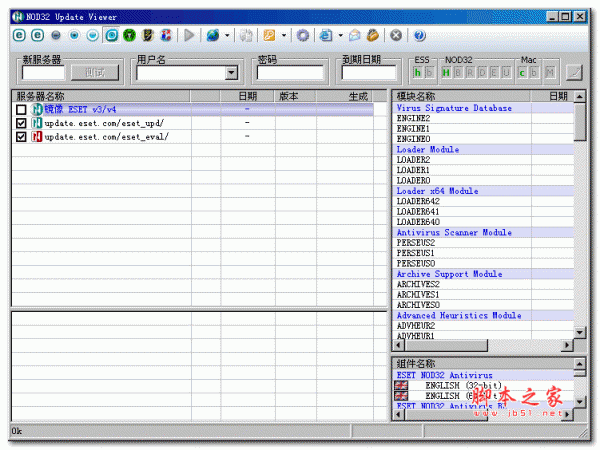600x450 pixels.
Task: Click the 生成 column header
Action: (345, 96)
